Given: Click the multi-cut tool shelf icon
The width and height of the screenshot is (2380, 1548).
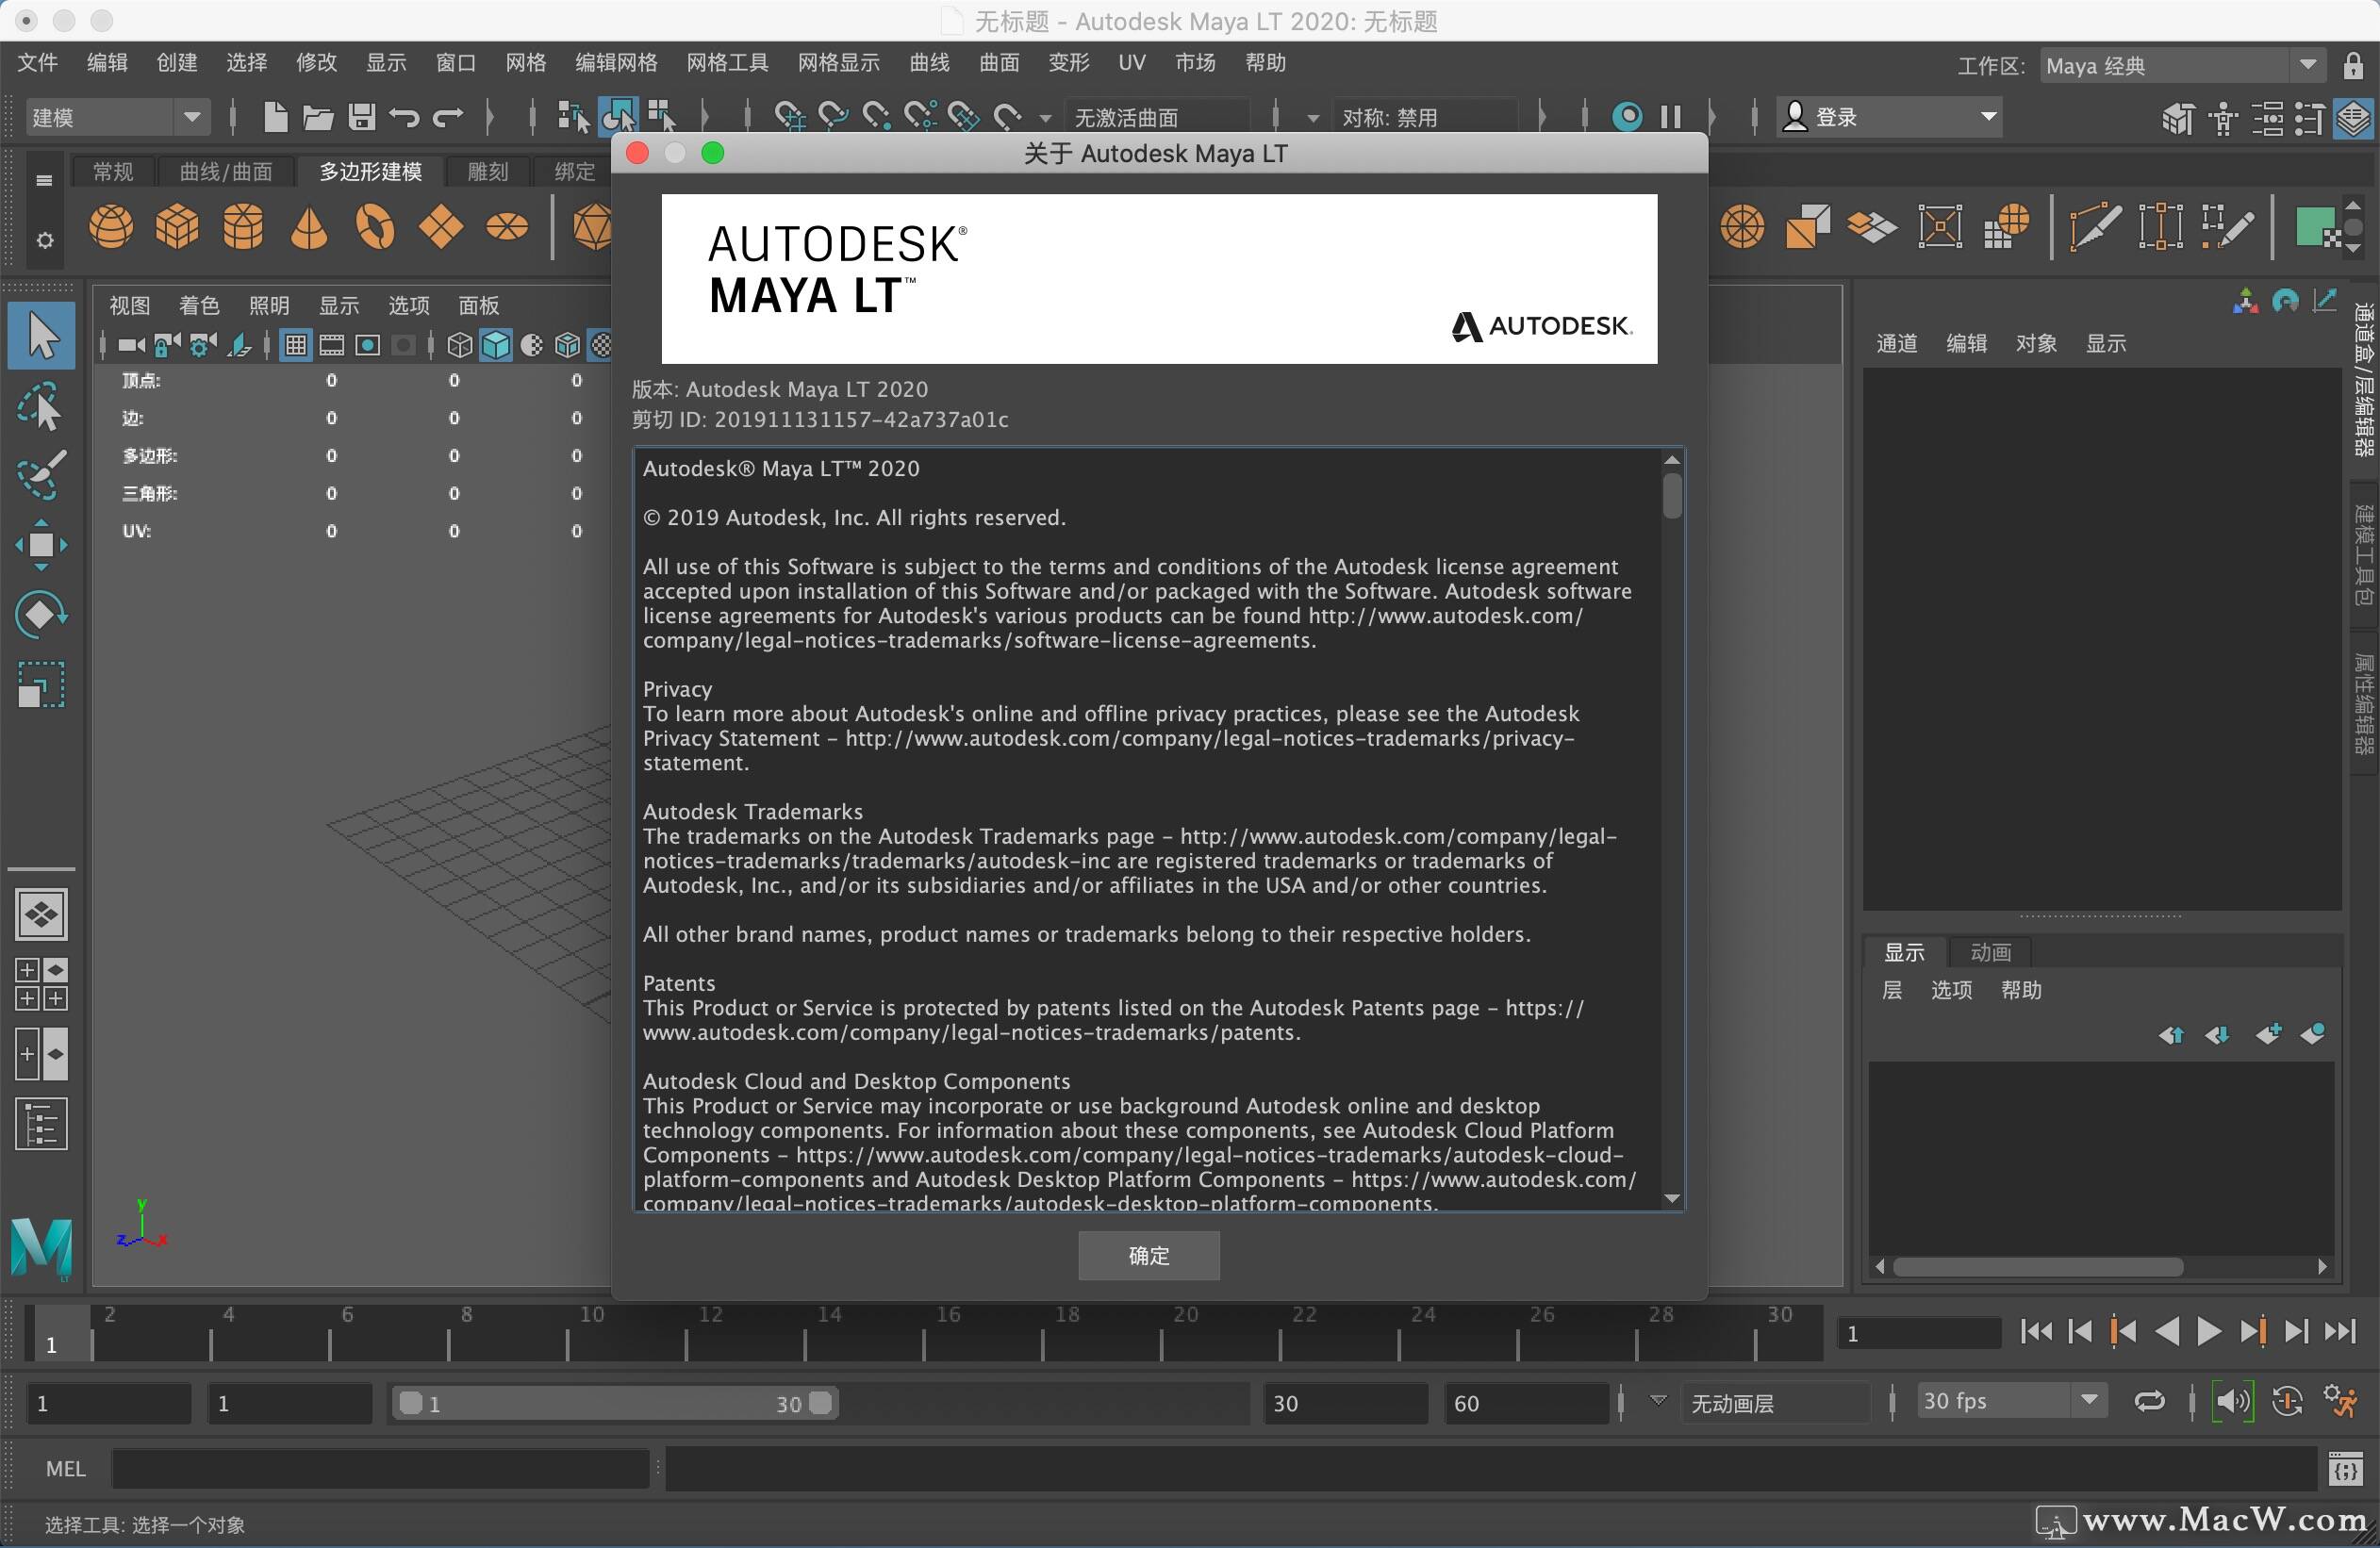Looking at the screenshot, I should coord(2095,226).
